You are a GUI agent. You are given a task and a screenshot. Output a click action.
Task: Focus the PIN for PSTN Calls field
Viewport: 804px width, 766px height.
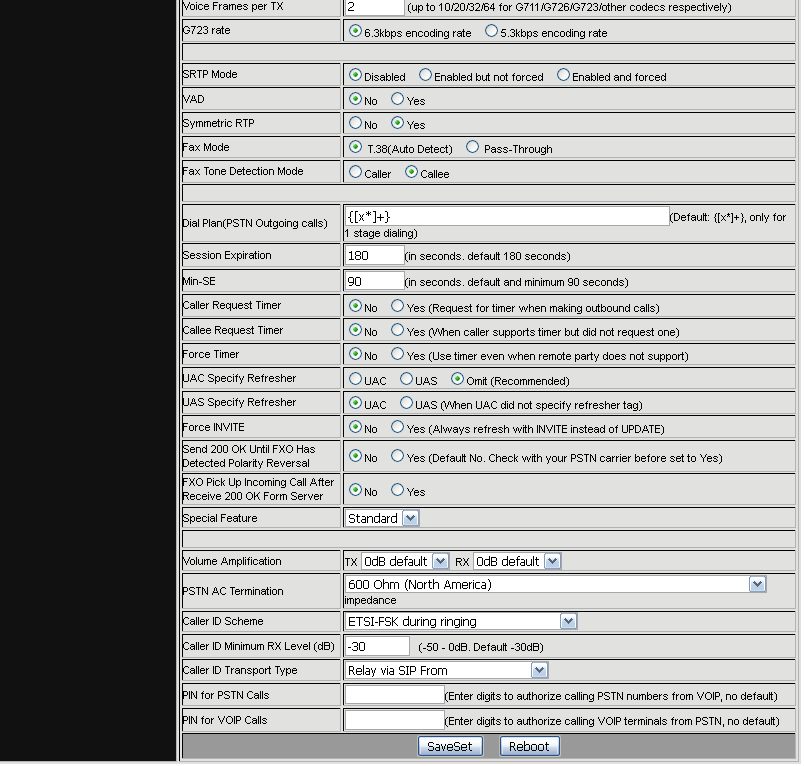tap(394, 695)
